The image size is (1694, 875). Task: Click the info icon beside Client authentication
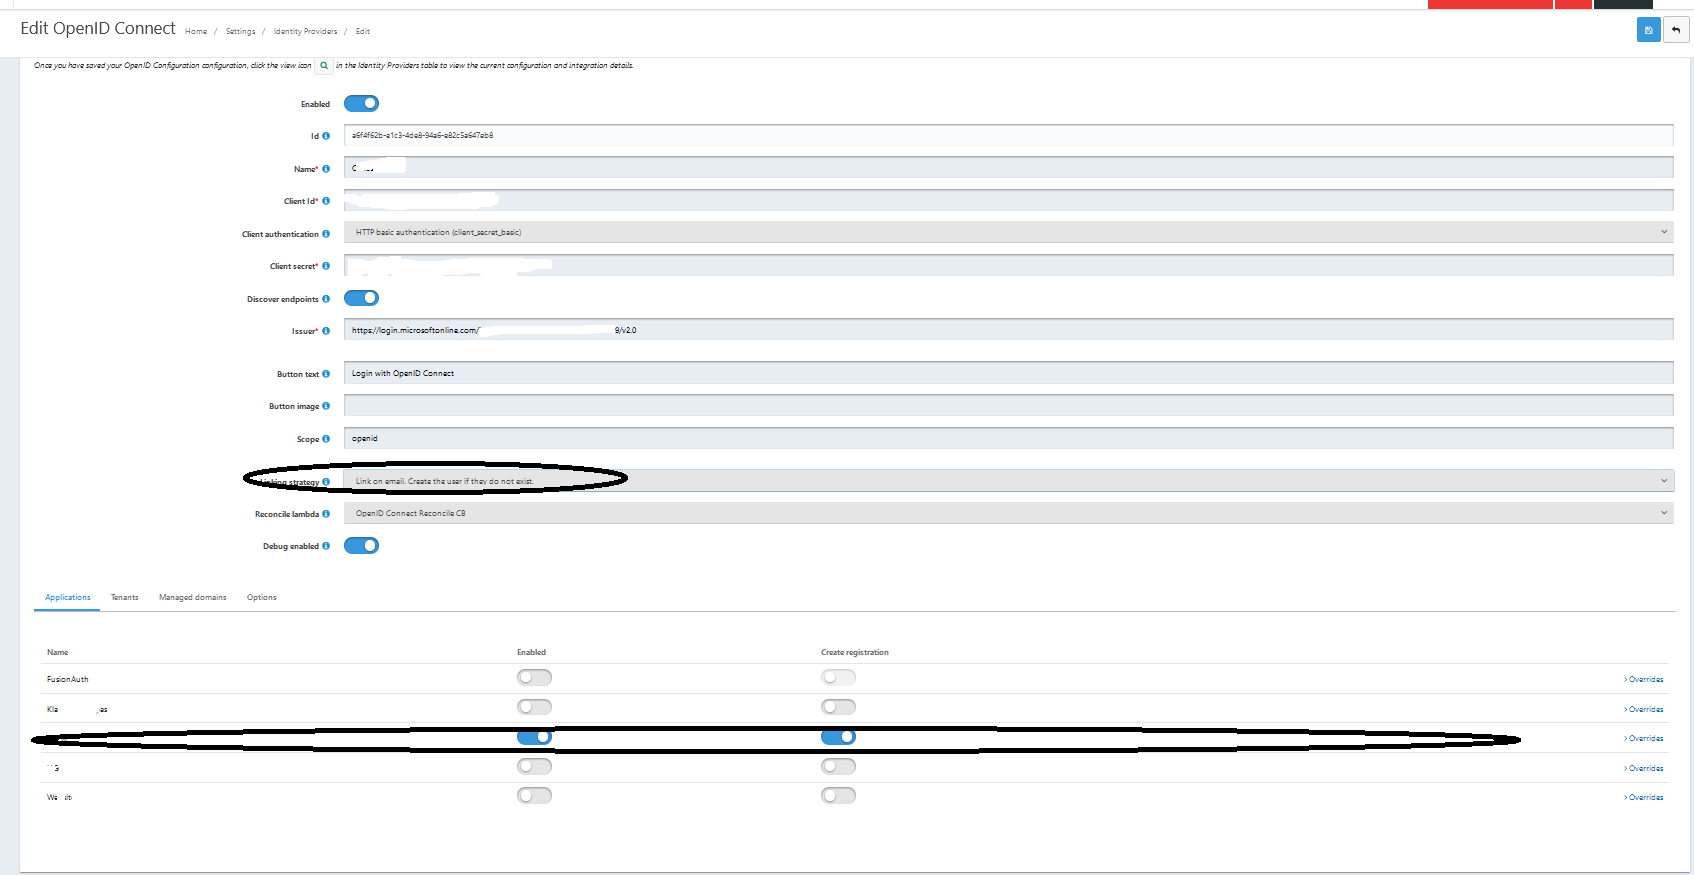point(326,234)
